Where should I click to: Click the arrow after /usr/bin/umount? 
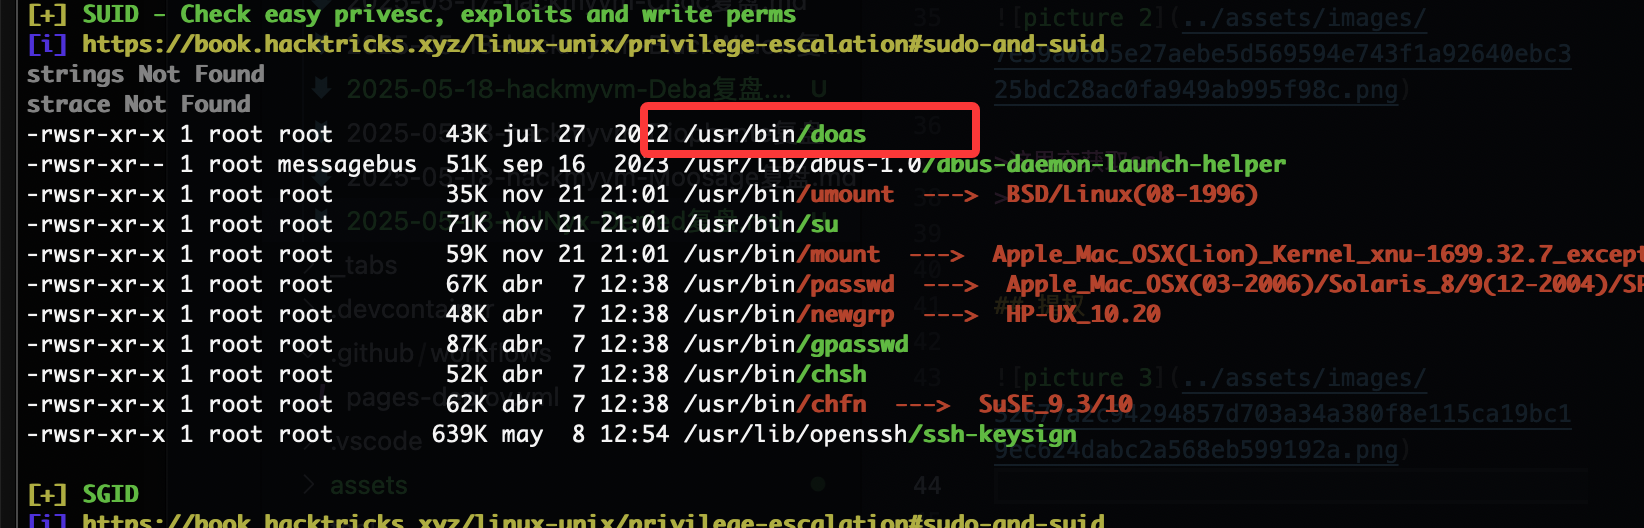(950, 195)
